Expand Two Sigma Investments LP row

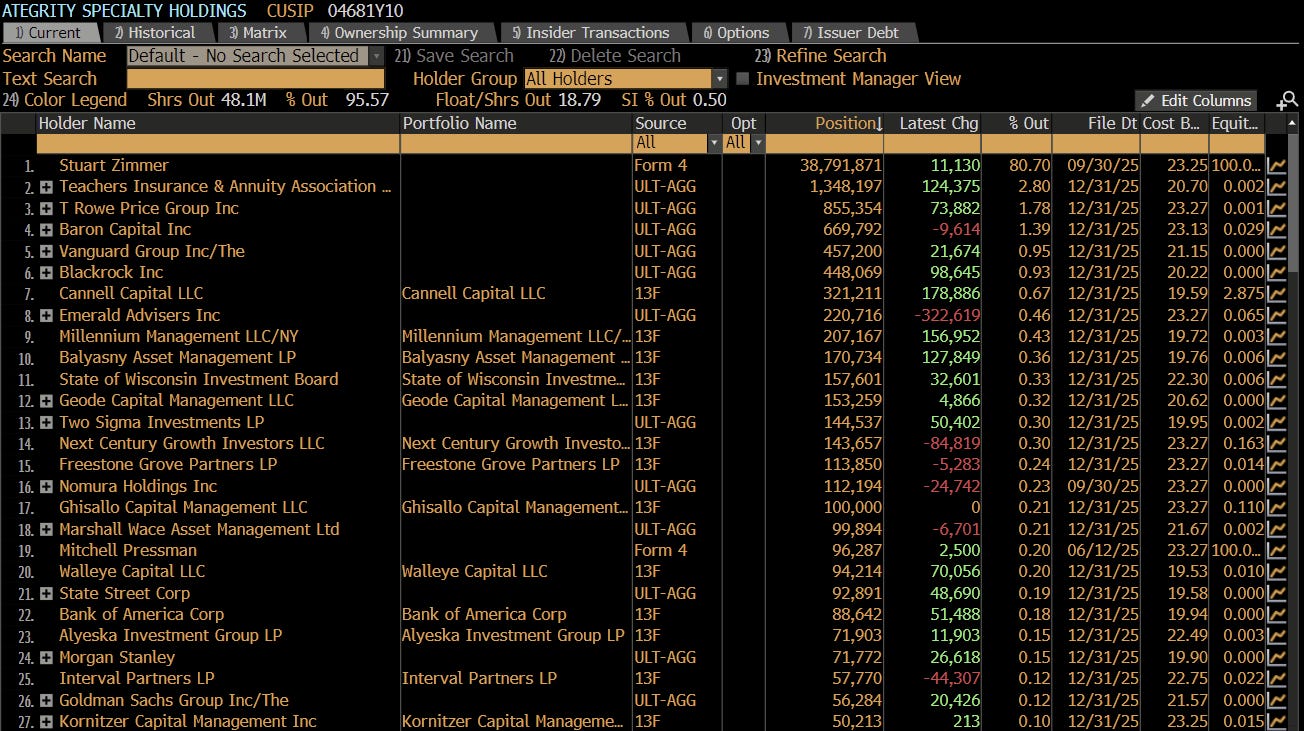point(46,423)
